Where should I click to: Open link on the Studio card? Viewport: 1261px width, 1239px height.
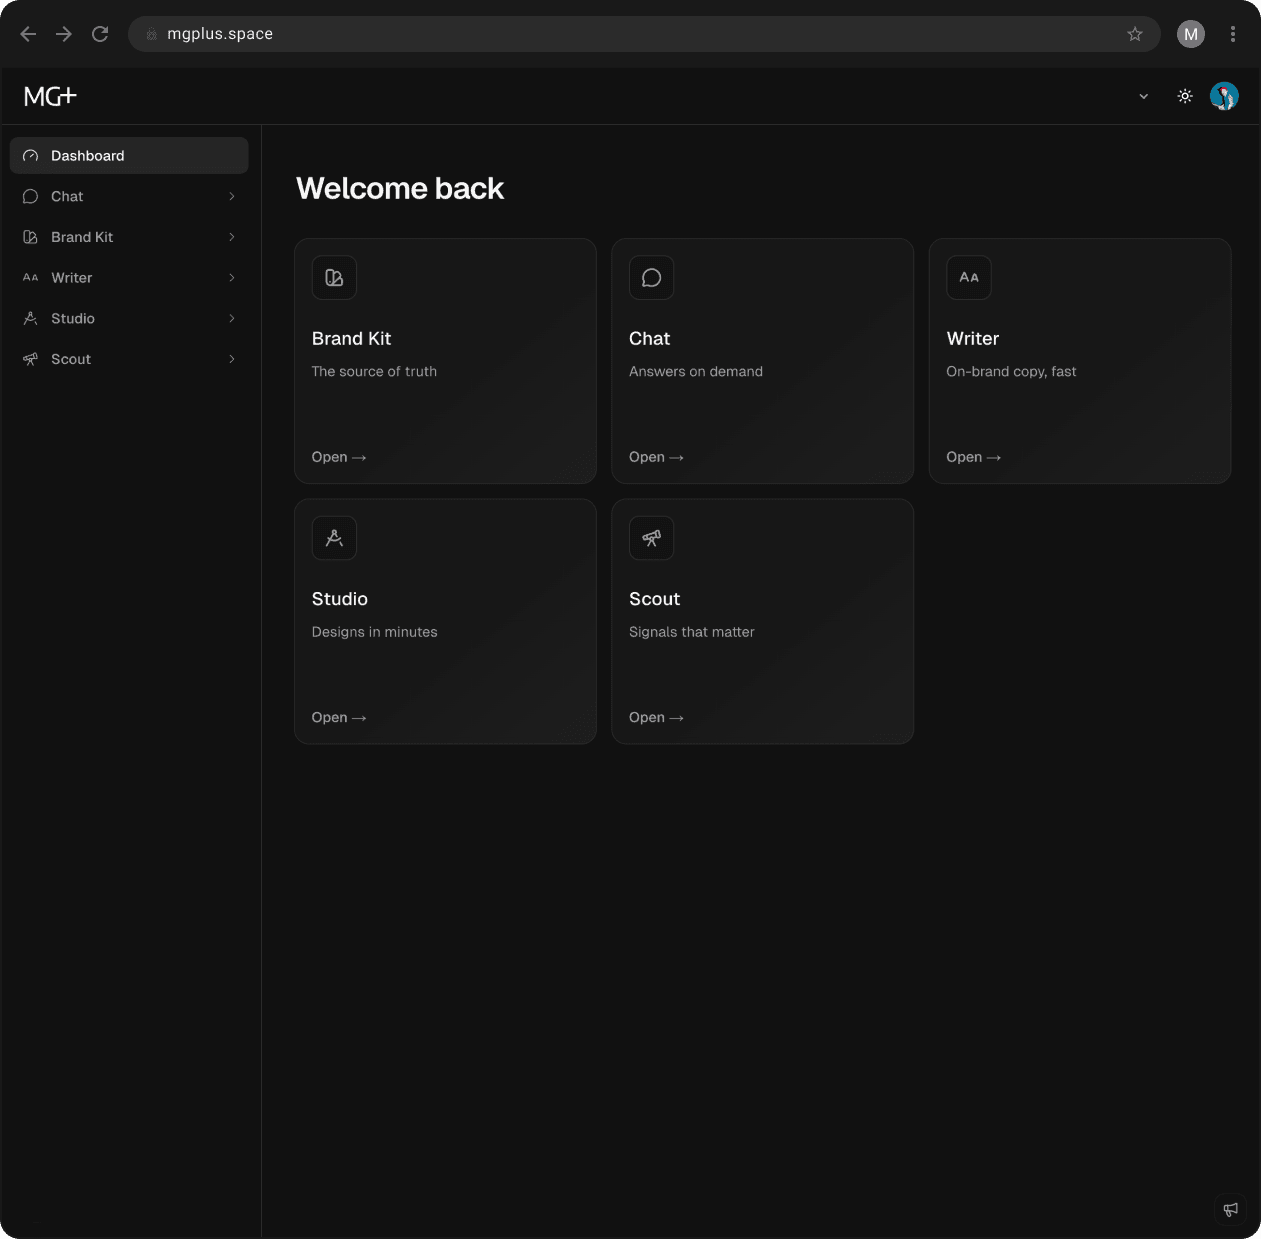pyautogui.click(x=339, y=718)
